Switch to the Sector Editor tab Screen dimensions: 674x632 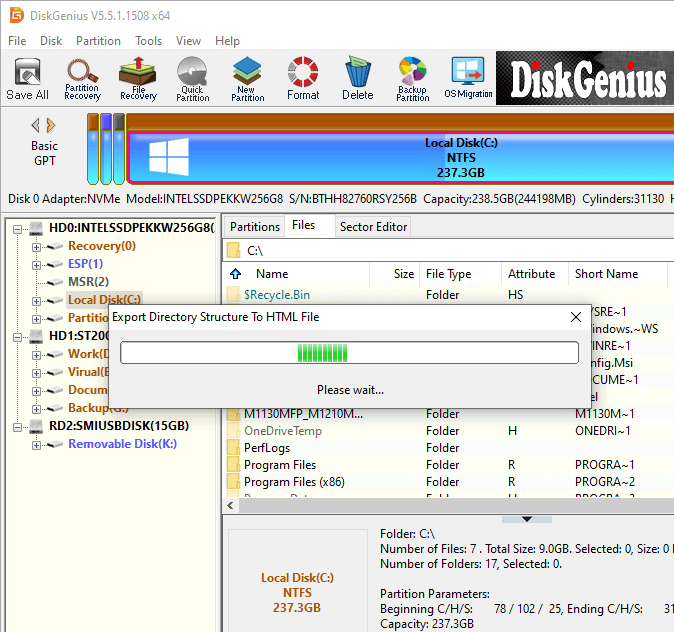click(x=373, y=227)
